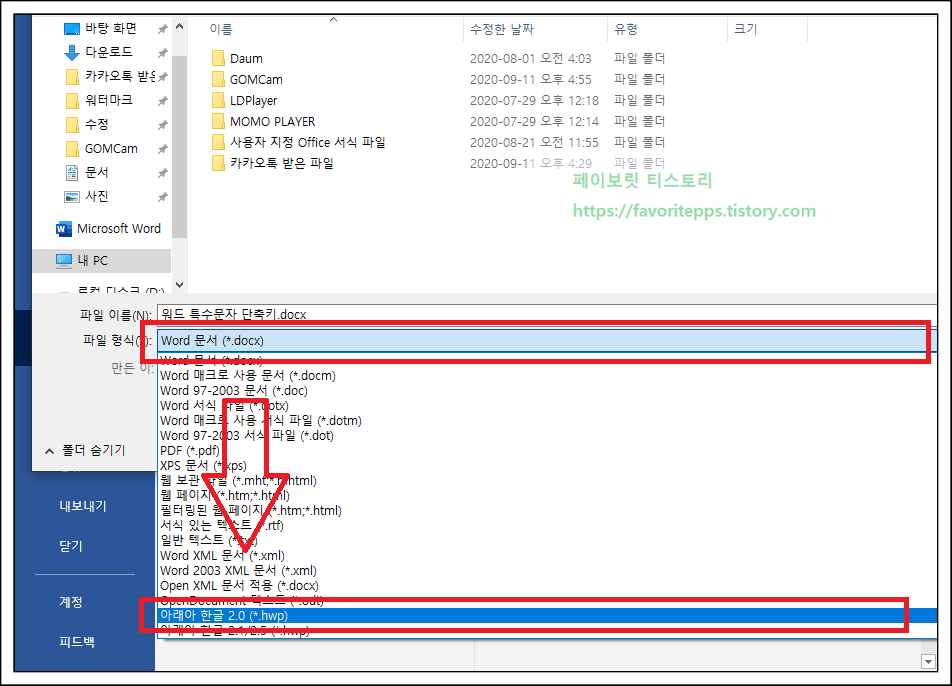Click the Daum folder date 2020-08-01 오전 4:03

[531, 58]
